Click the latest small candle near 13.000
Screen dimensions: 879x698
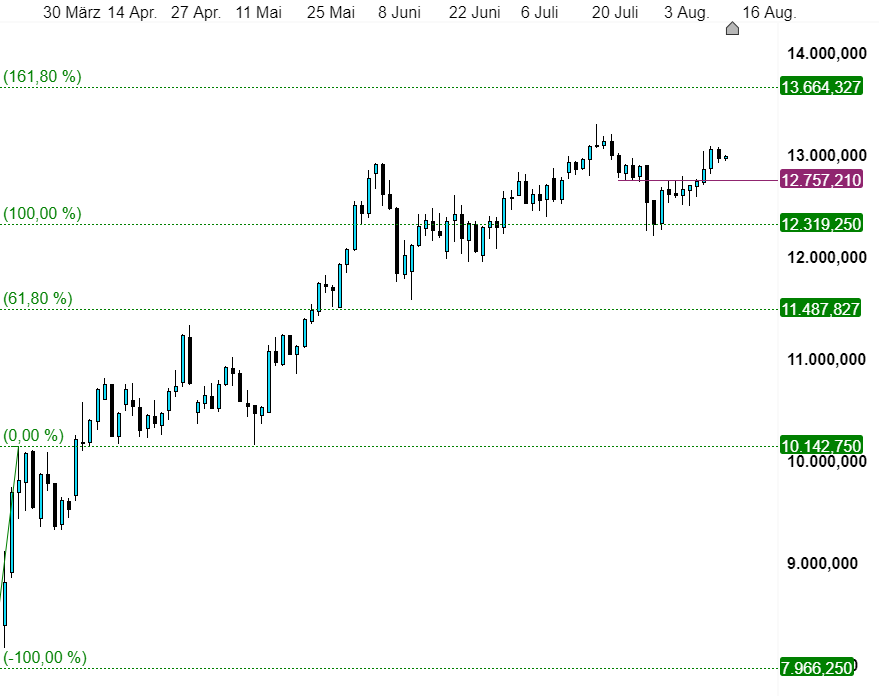[x=726, y=158]
